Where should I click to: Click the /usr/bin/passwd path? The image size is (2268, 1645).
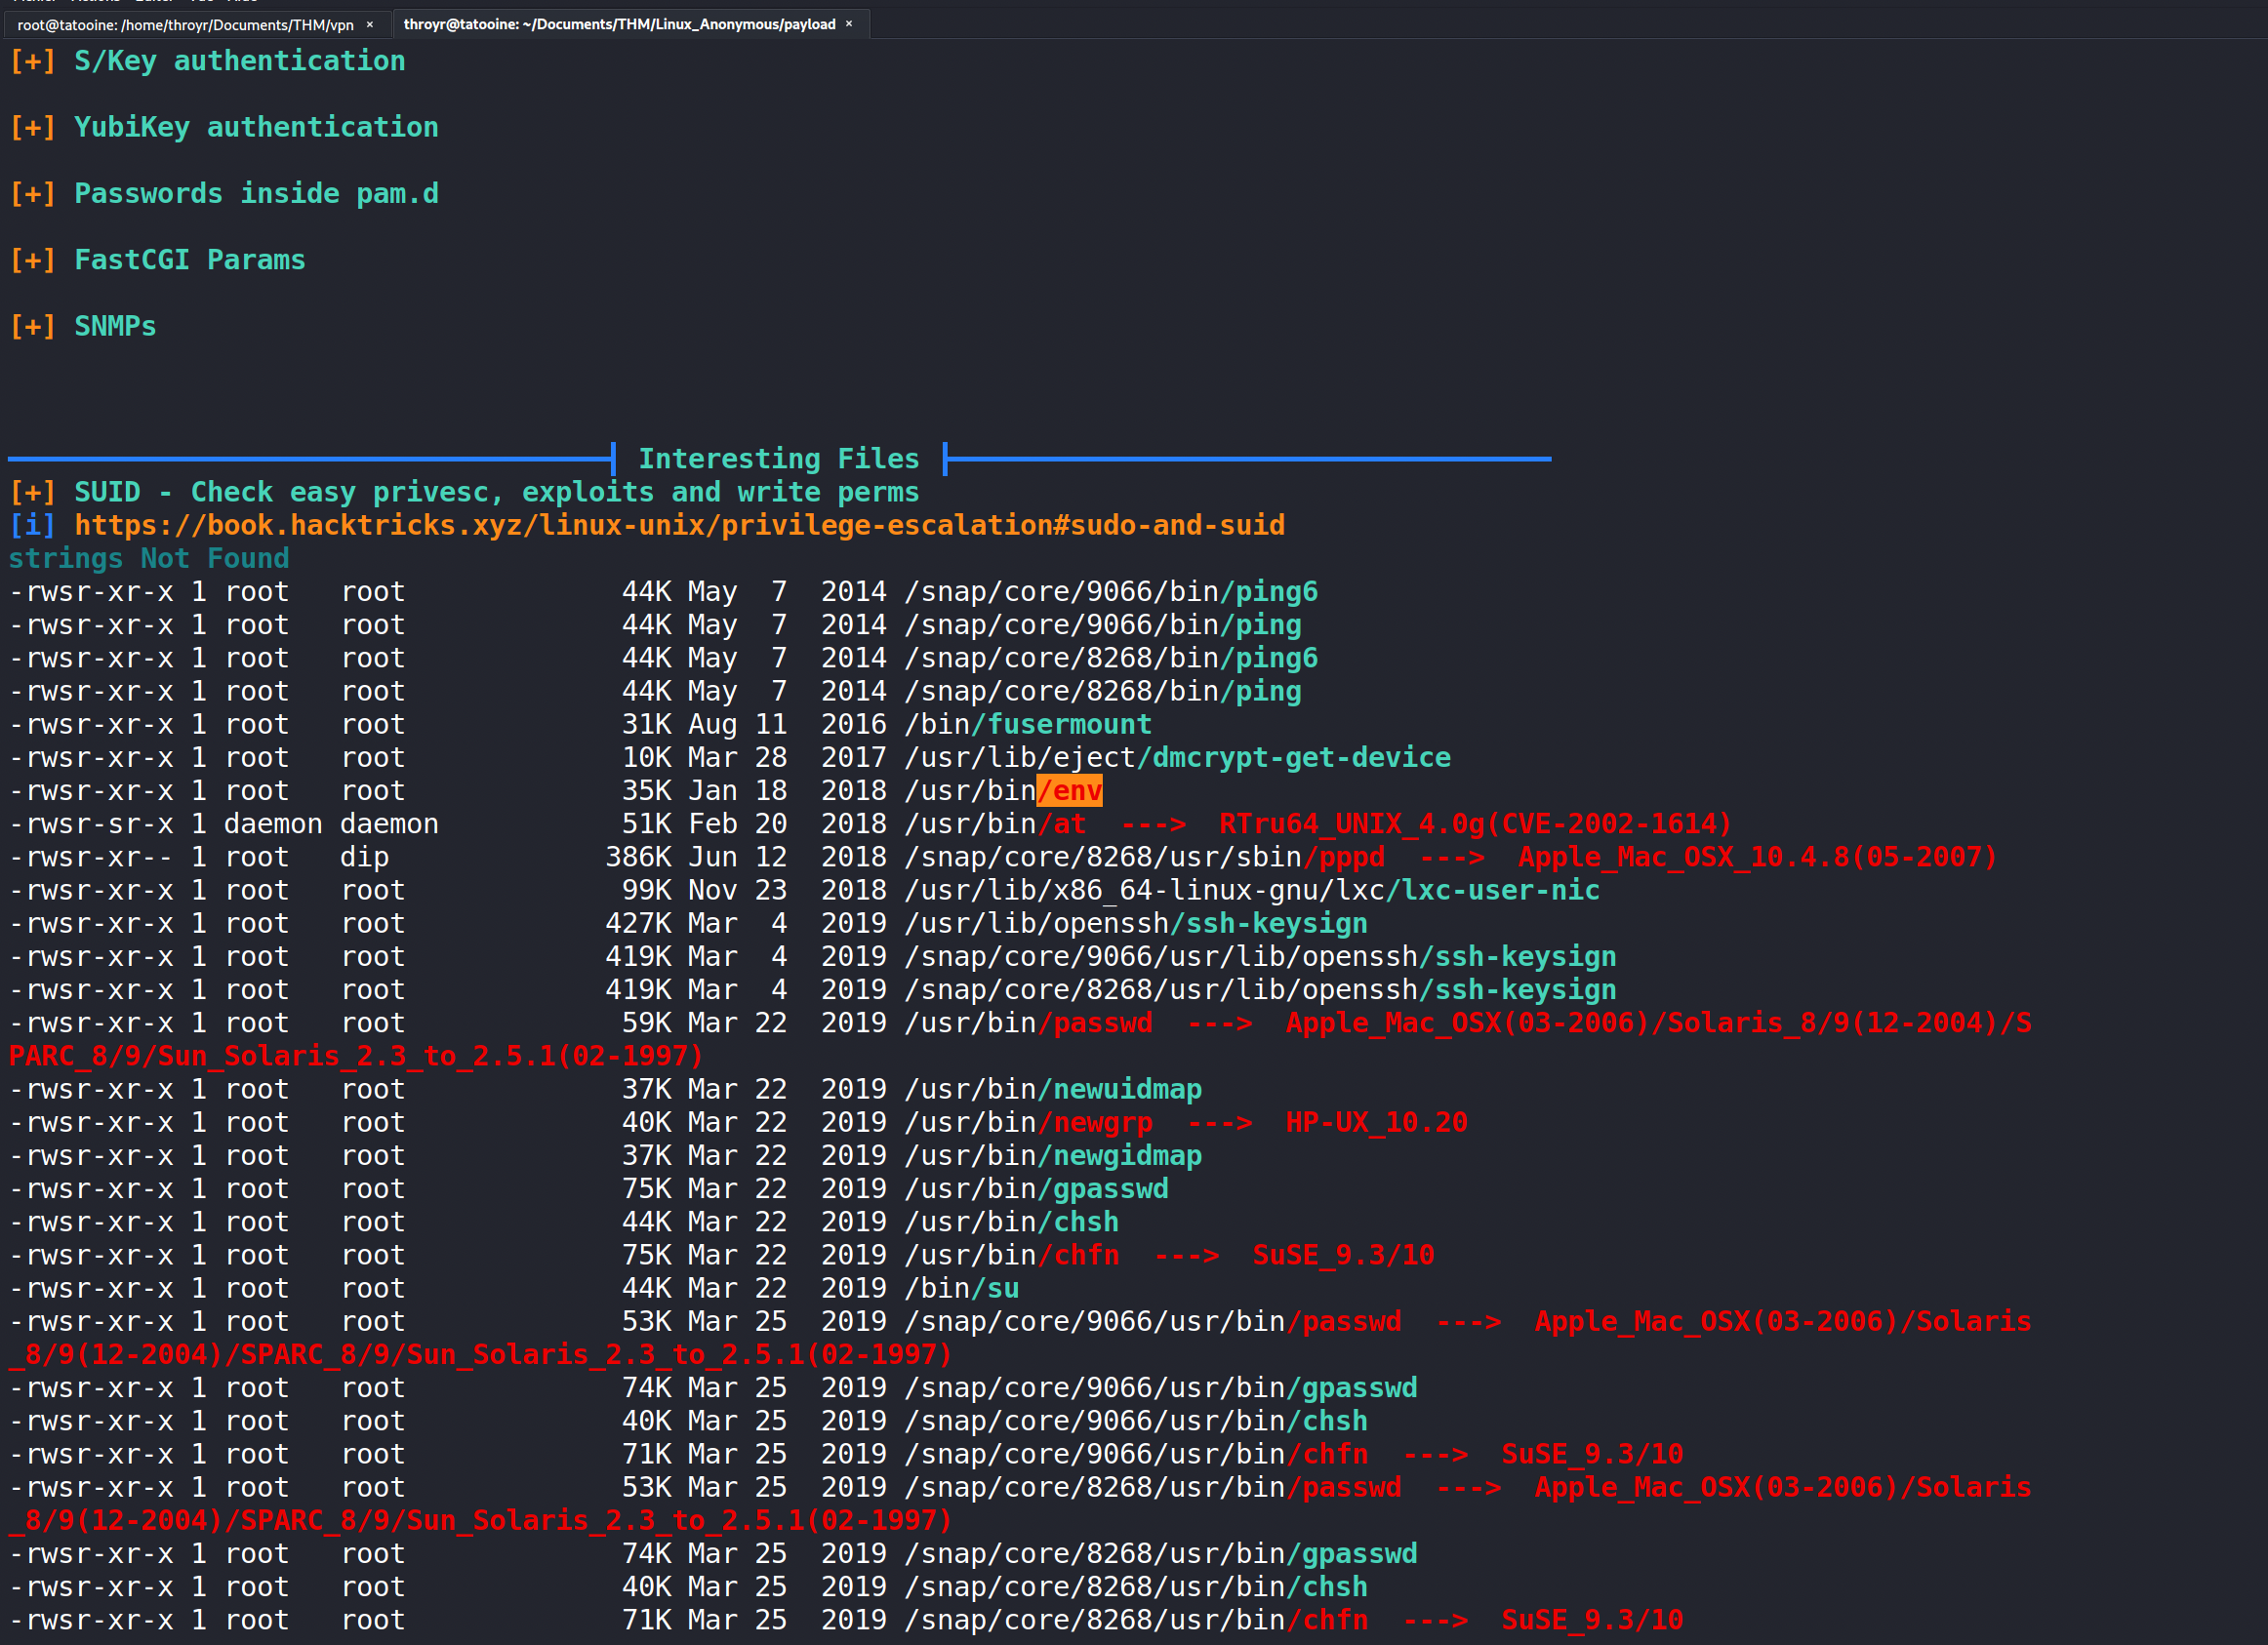point(1028,1023)
